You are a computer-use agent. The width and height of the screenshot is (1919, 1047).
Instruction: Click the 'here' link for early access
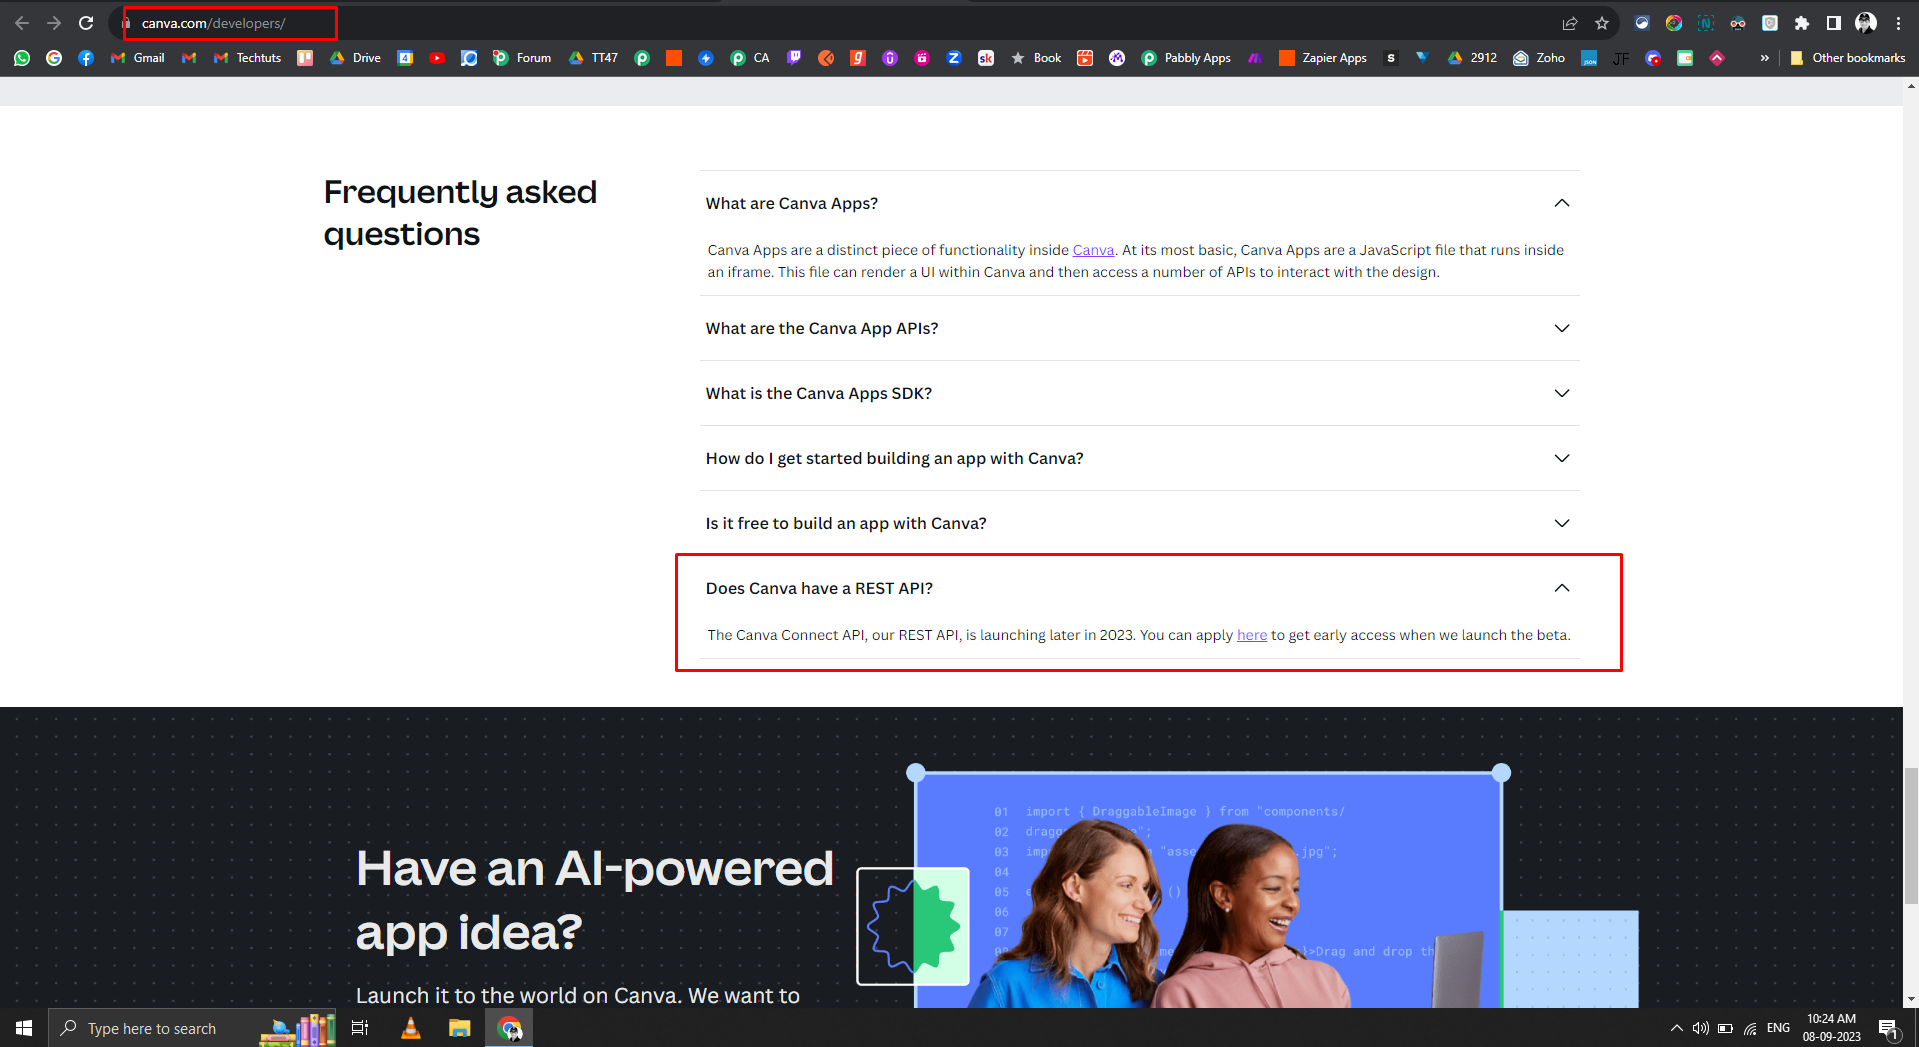1252,635
